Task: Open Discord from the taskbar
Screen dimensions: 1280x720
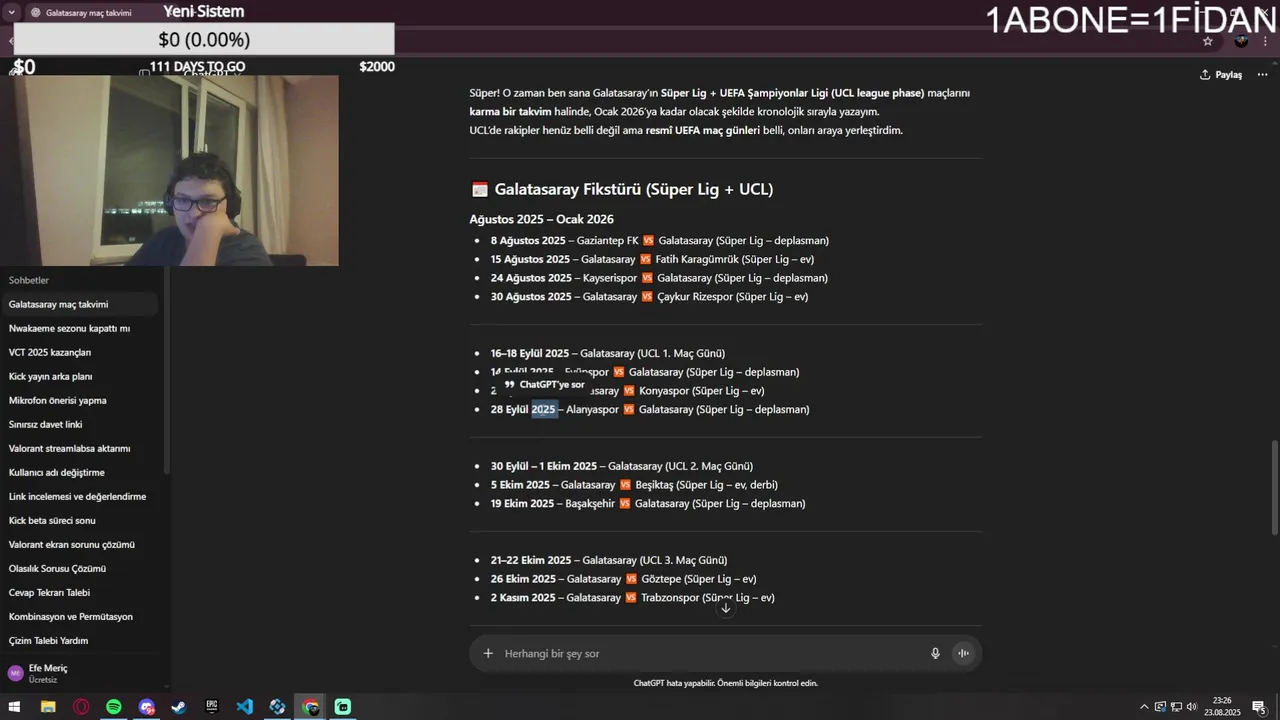Action: pos(147,707)
